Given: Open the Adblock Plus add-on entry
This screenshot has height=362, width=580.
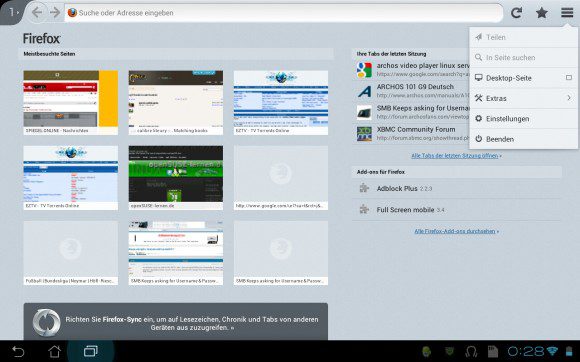Looking at the screenshot, I should pyautogui.click(x=456, y=189).
